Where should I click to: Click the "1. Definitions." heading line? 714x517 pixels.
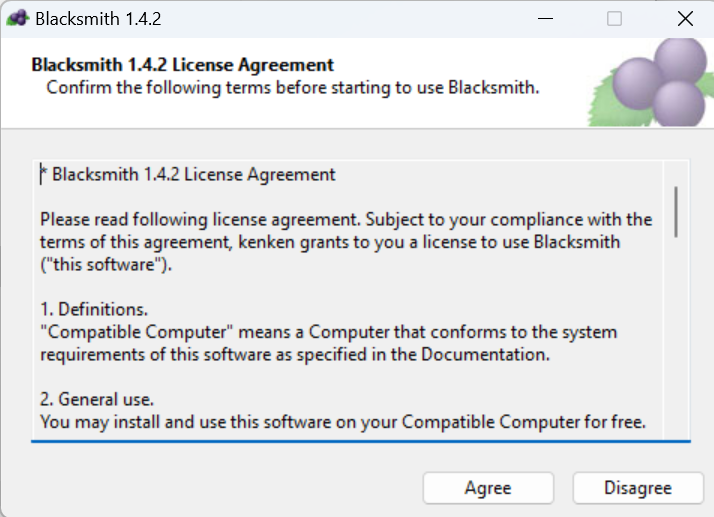96,310
